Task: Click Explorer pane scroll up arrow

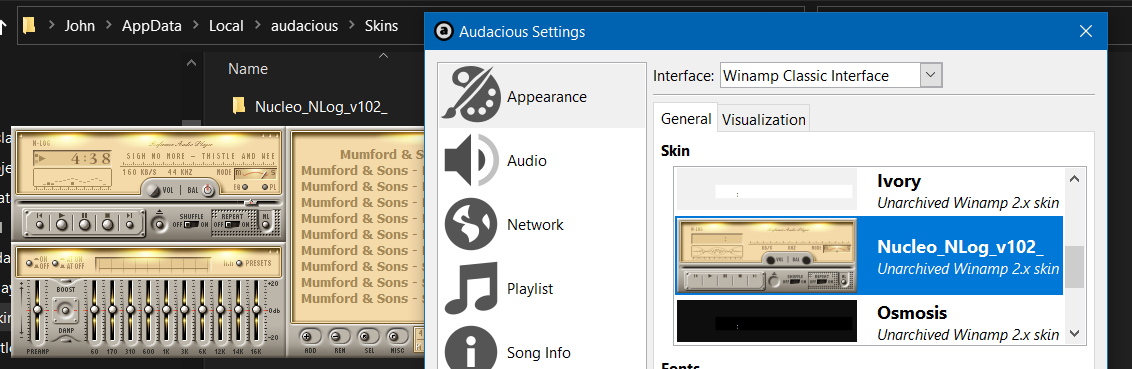Action: coord(191,63)
